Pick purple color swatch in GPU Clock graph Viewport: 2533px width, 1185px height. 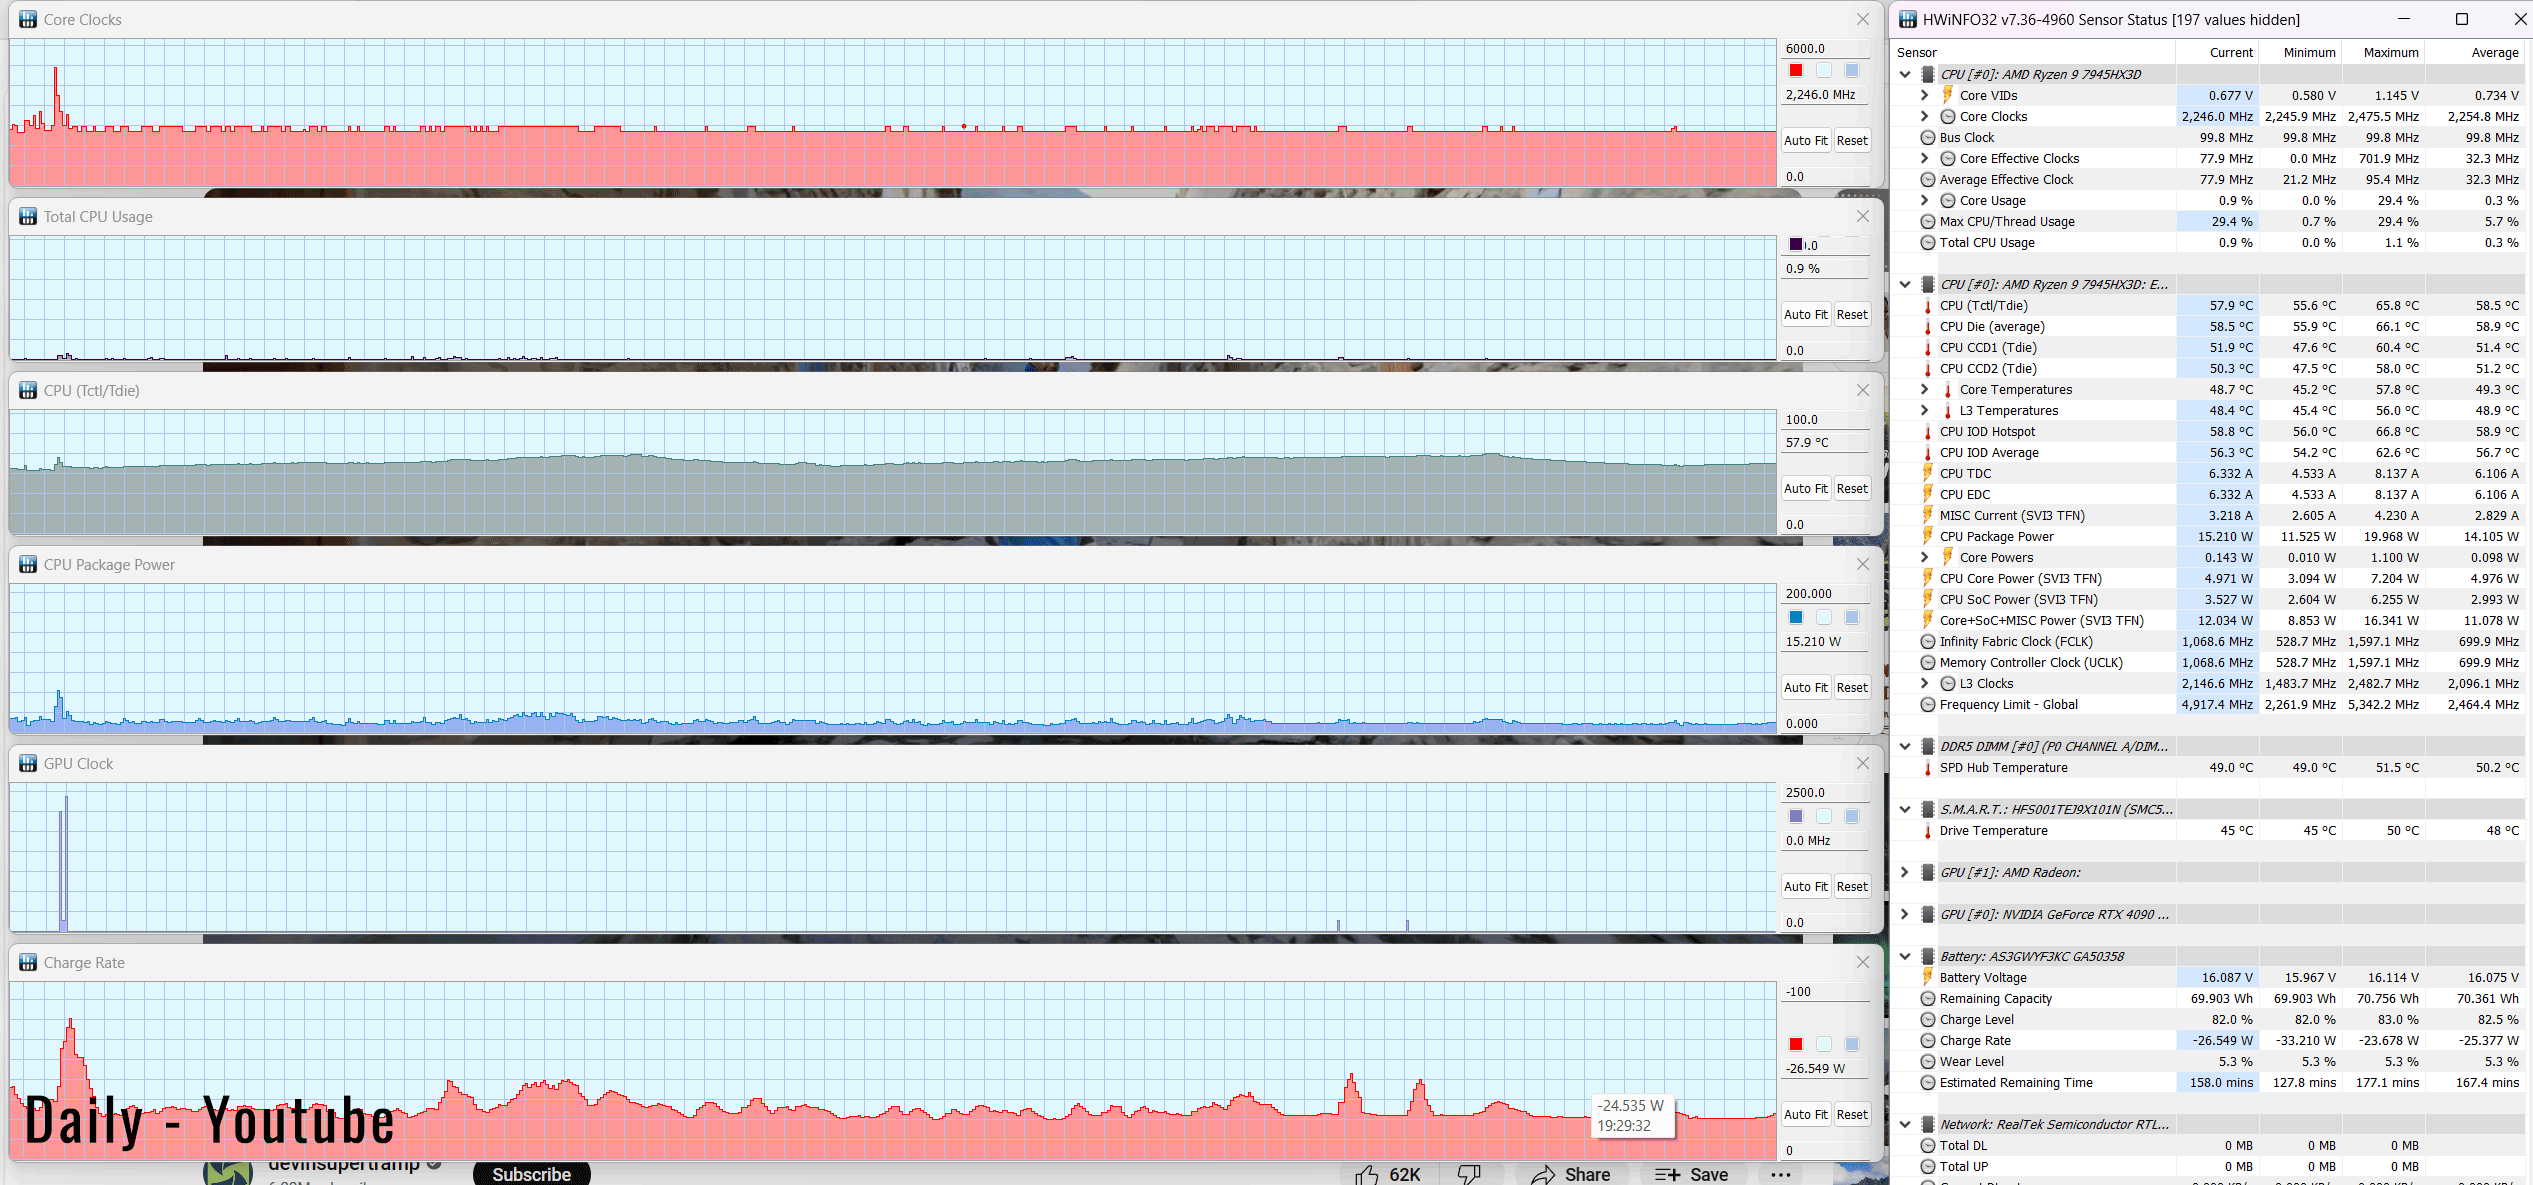coord(1796,816)
